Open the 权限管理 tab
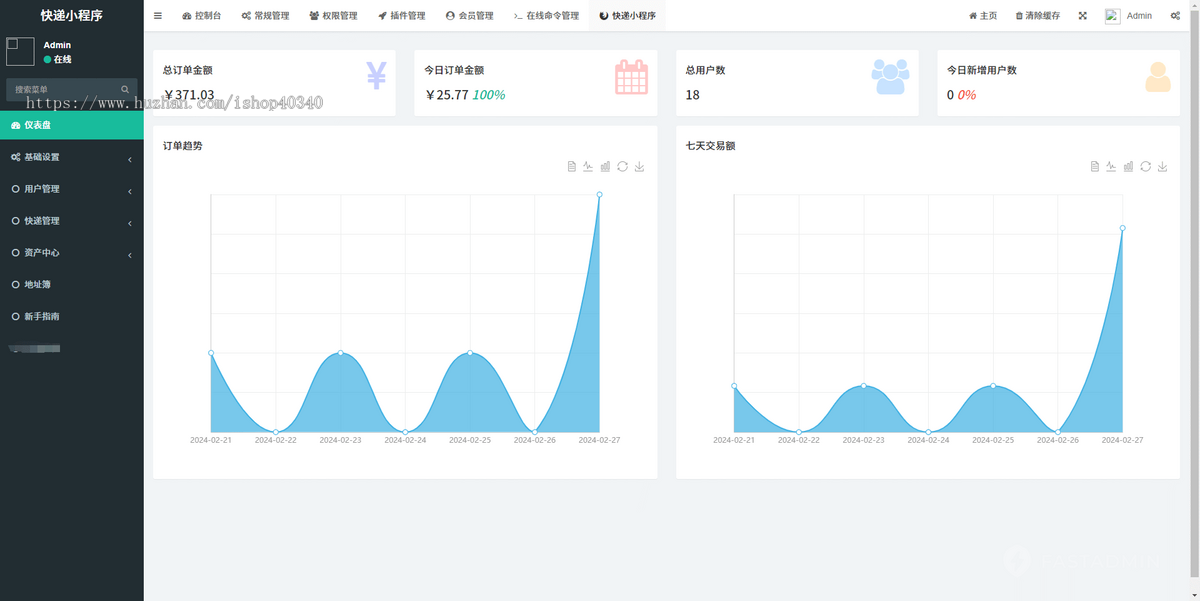 (x=333, y=16)
